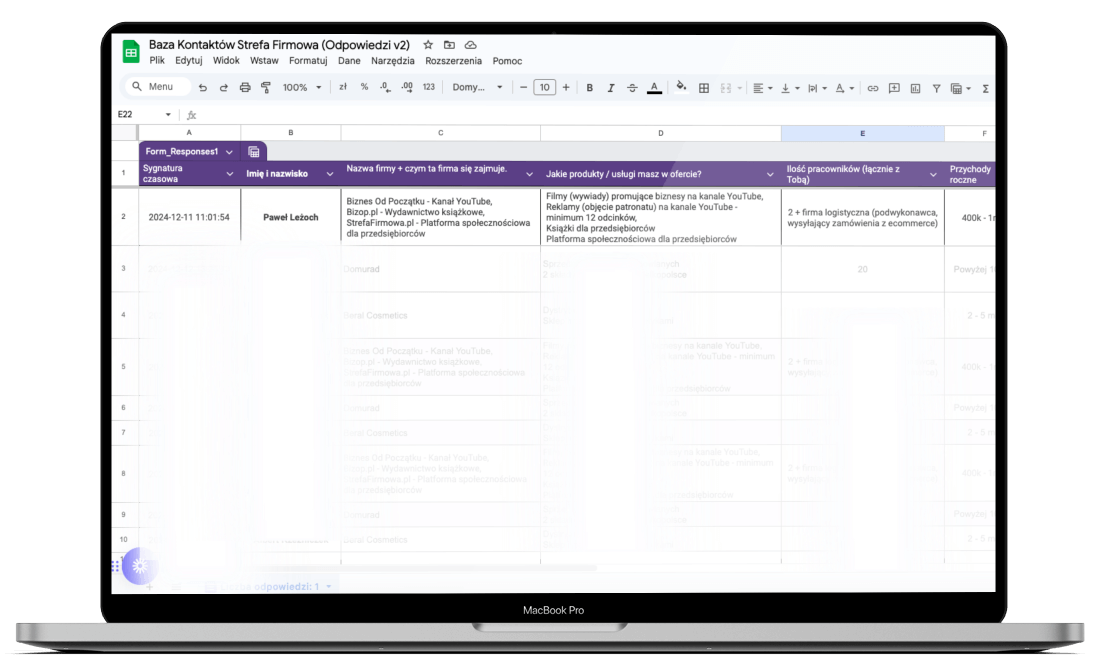This screenshot has width=1101, height=671.
Task: Toggle strikethrough formatting
Action: click(632, 88)
